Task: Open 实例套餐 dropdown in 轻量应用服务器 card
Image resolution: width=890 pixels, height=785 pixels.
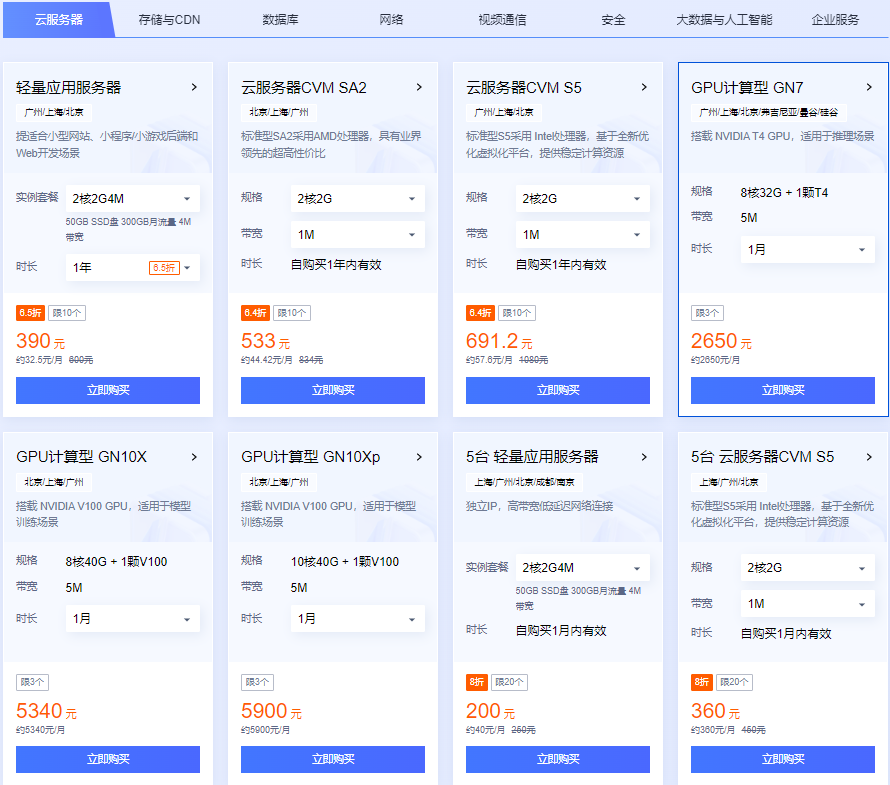Action: point(132,199)
